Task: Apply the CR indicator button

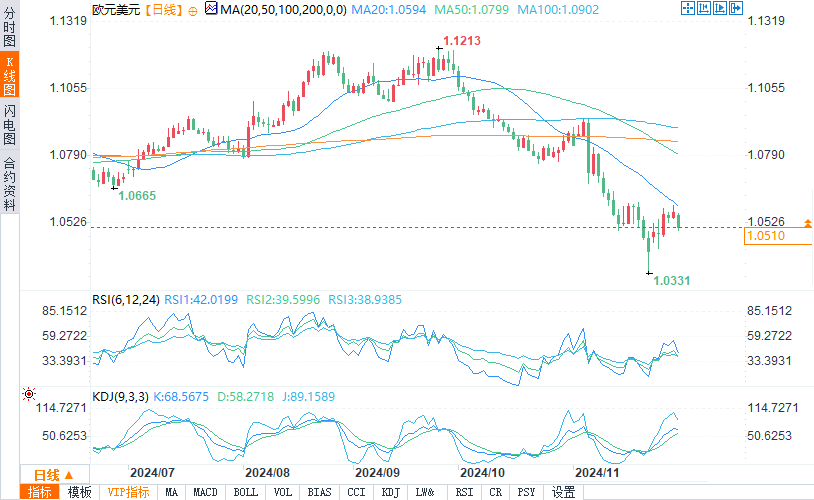Action: pos(496,492)
